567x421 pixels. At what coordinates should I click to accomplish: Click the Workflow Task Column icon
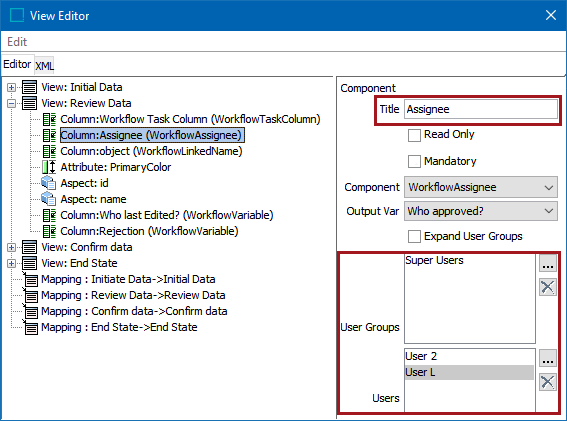50,119
